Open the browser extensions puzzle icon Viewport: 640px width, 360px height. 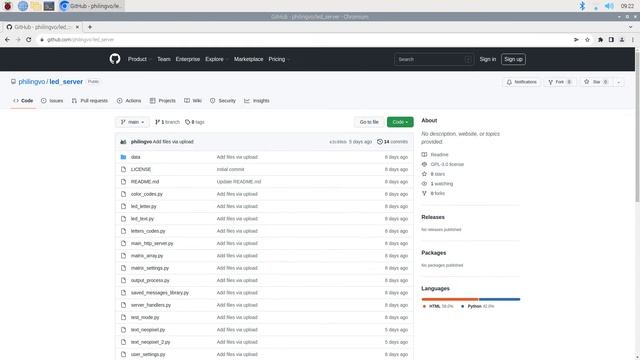[600, 40]
